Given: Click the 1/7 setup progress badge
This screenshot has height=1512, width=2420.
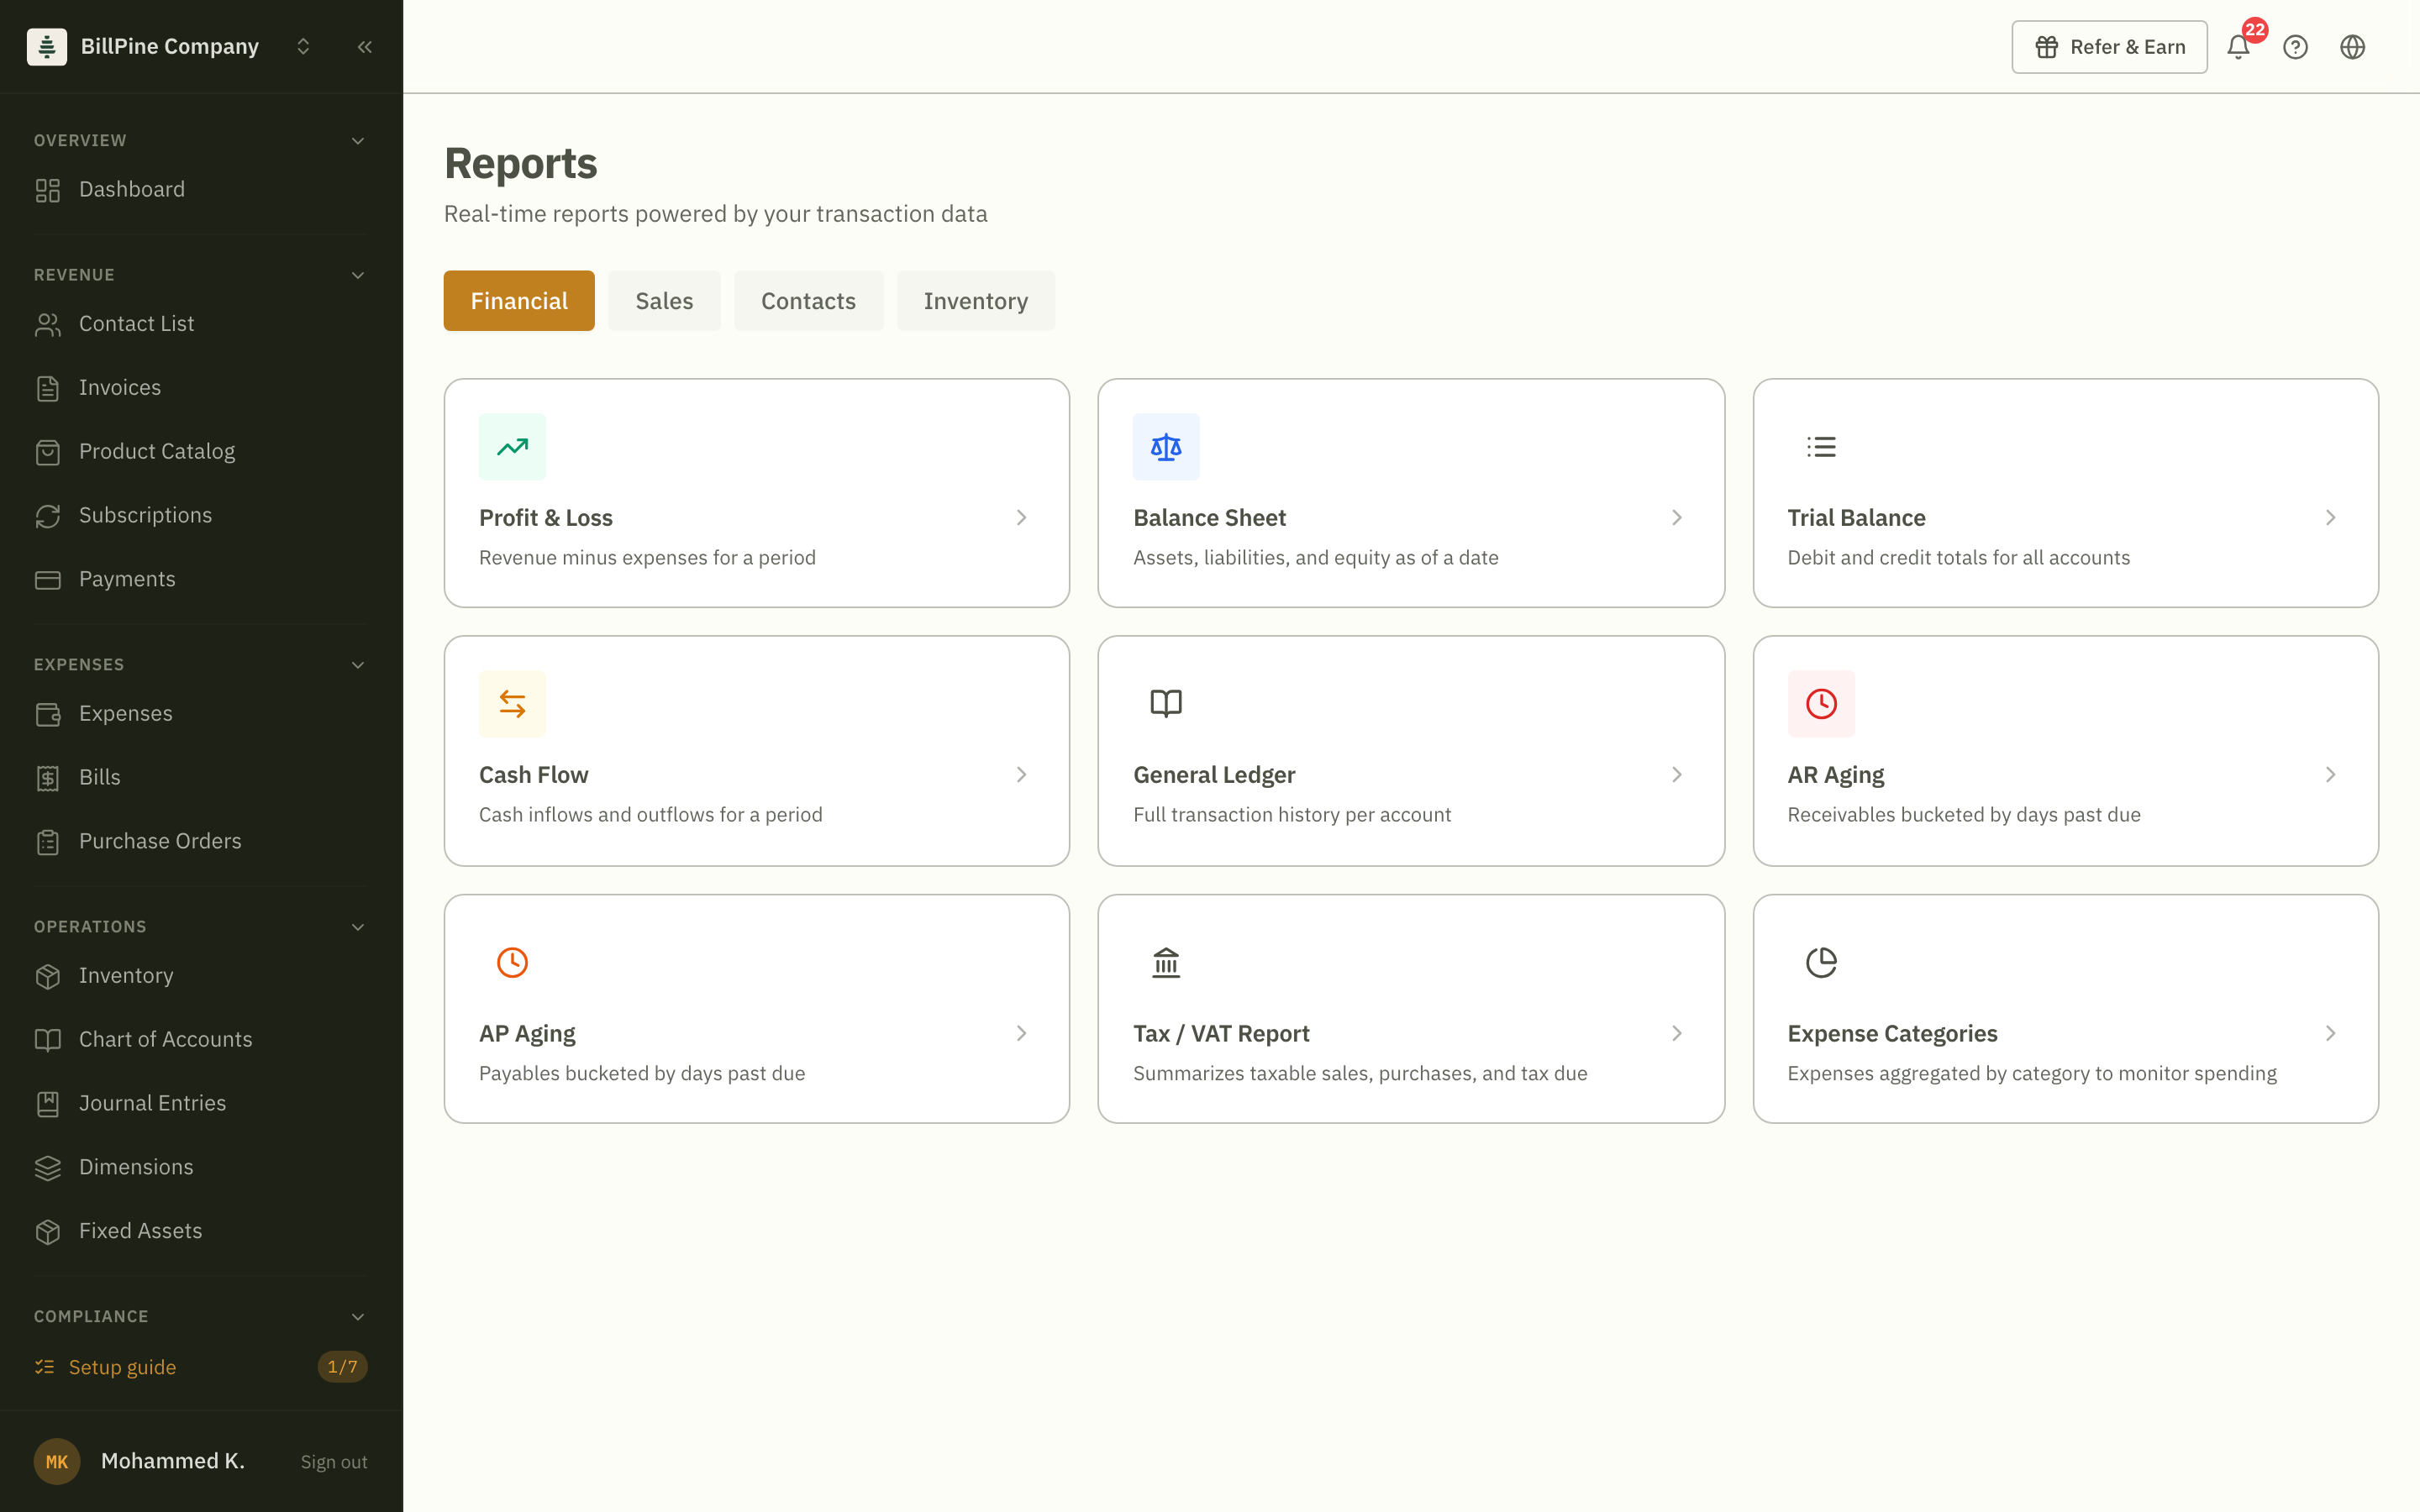Looking at the screenshot, I should point(342,1367).
